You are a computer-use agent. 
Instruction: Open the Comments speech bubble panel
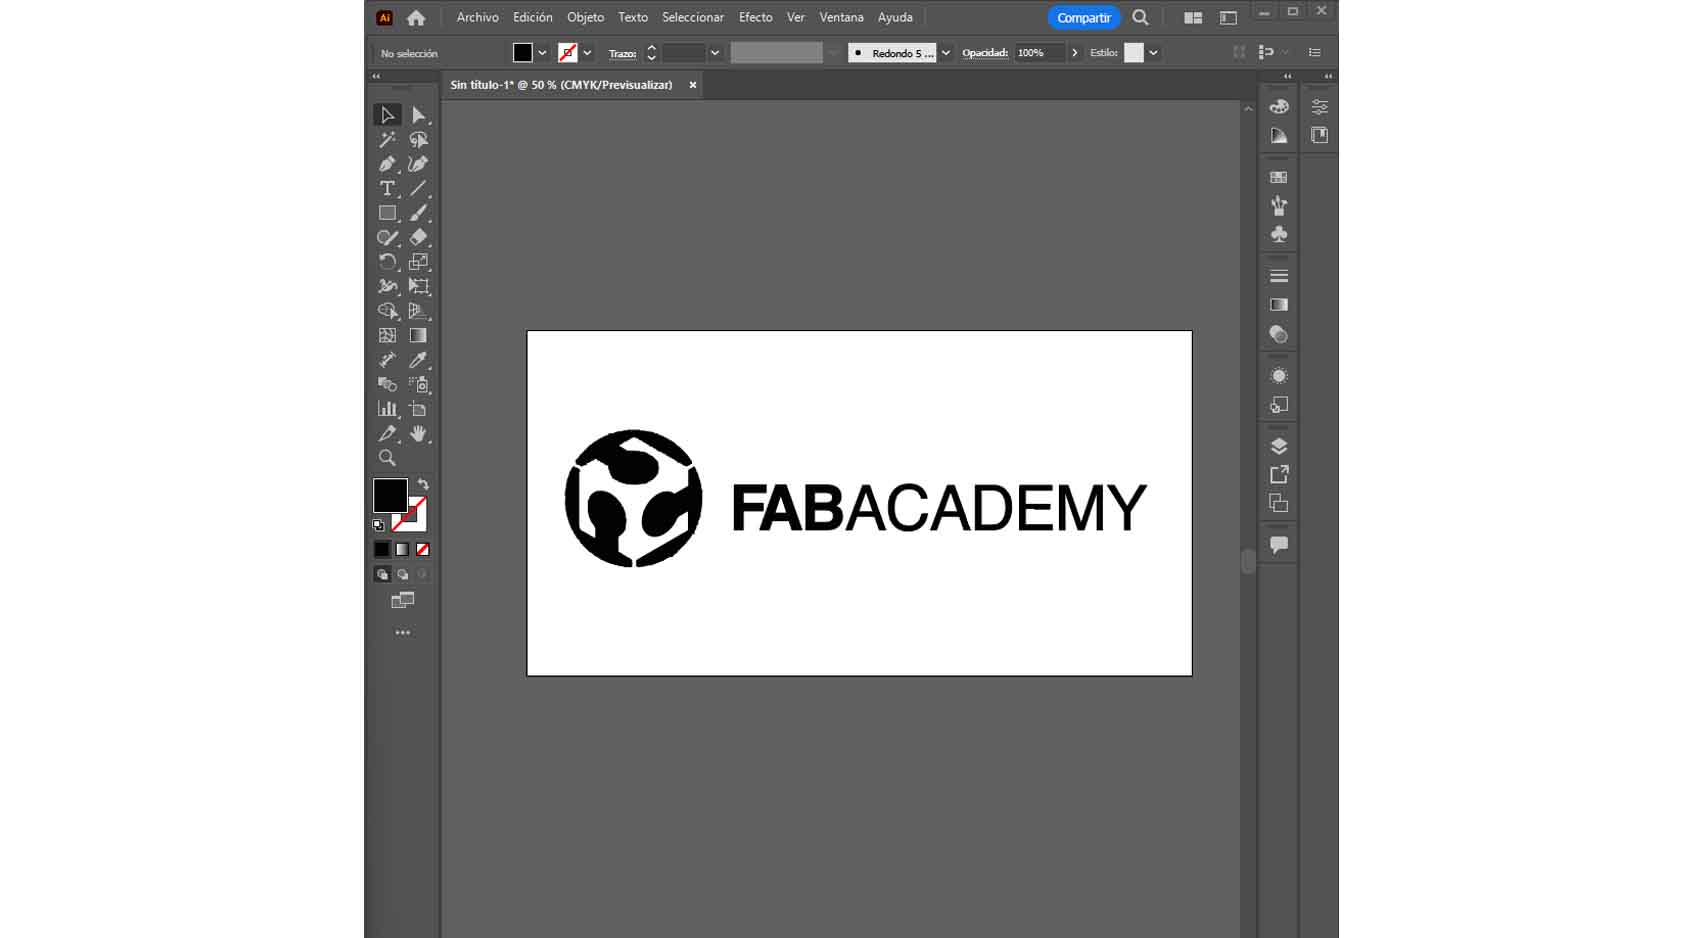(1279, 545)
